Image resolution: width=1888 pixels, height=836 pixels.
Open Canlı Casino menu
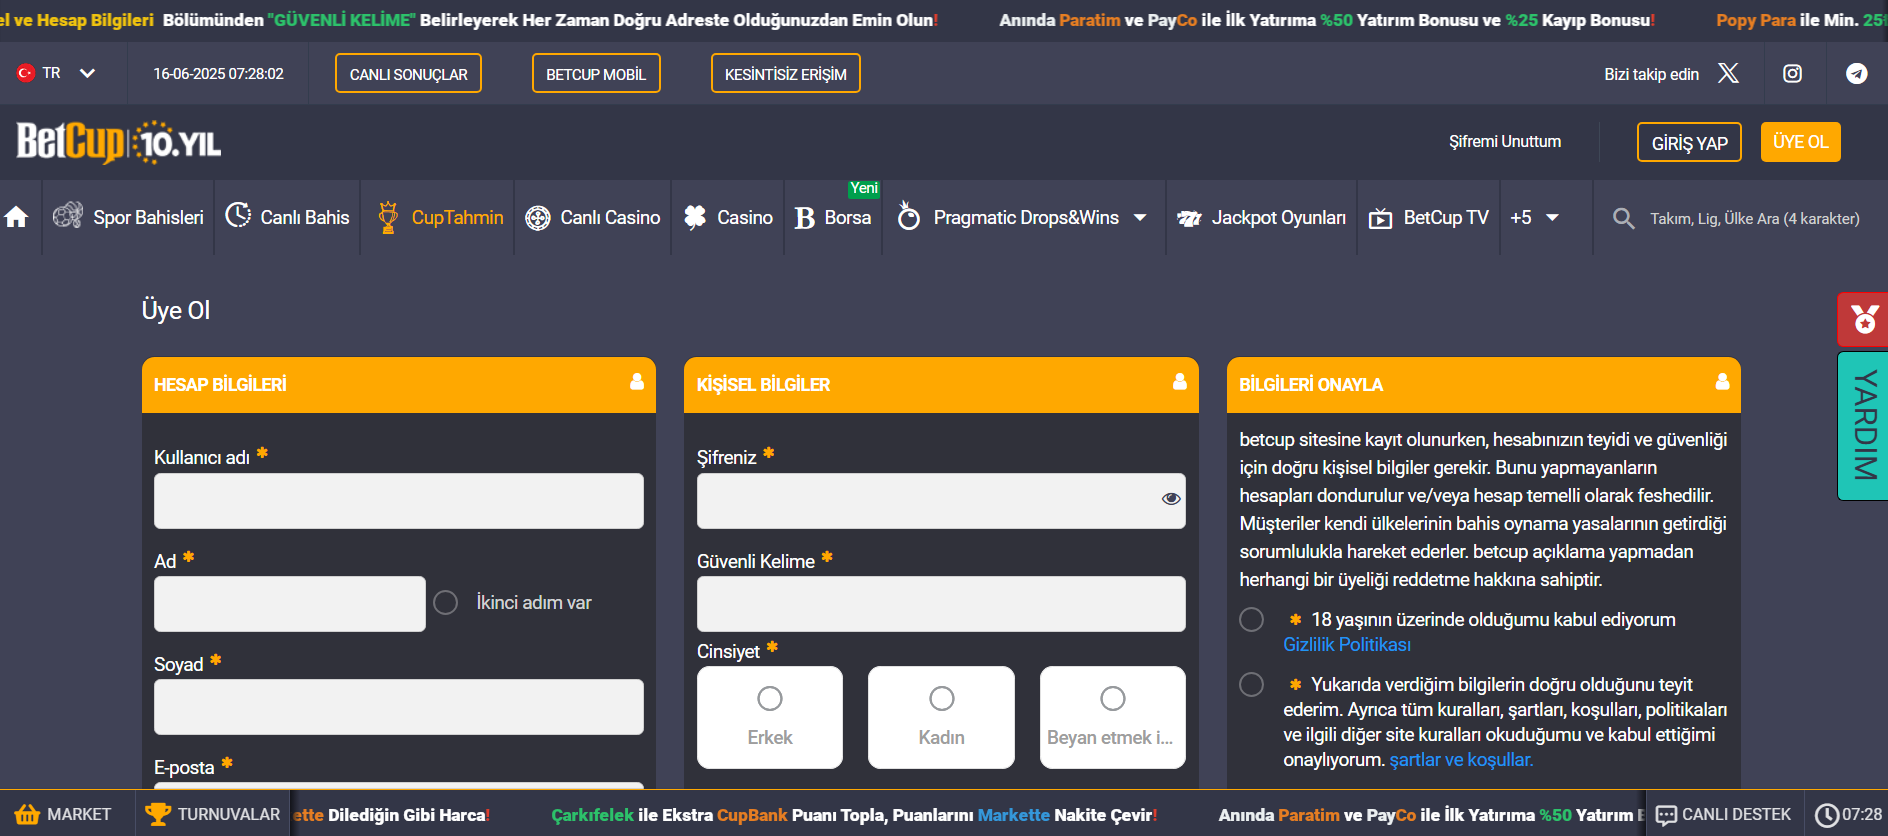(x=593, y=217)
